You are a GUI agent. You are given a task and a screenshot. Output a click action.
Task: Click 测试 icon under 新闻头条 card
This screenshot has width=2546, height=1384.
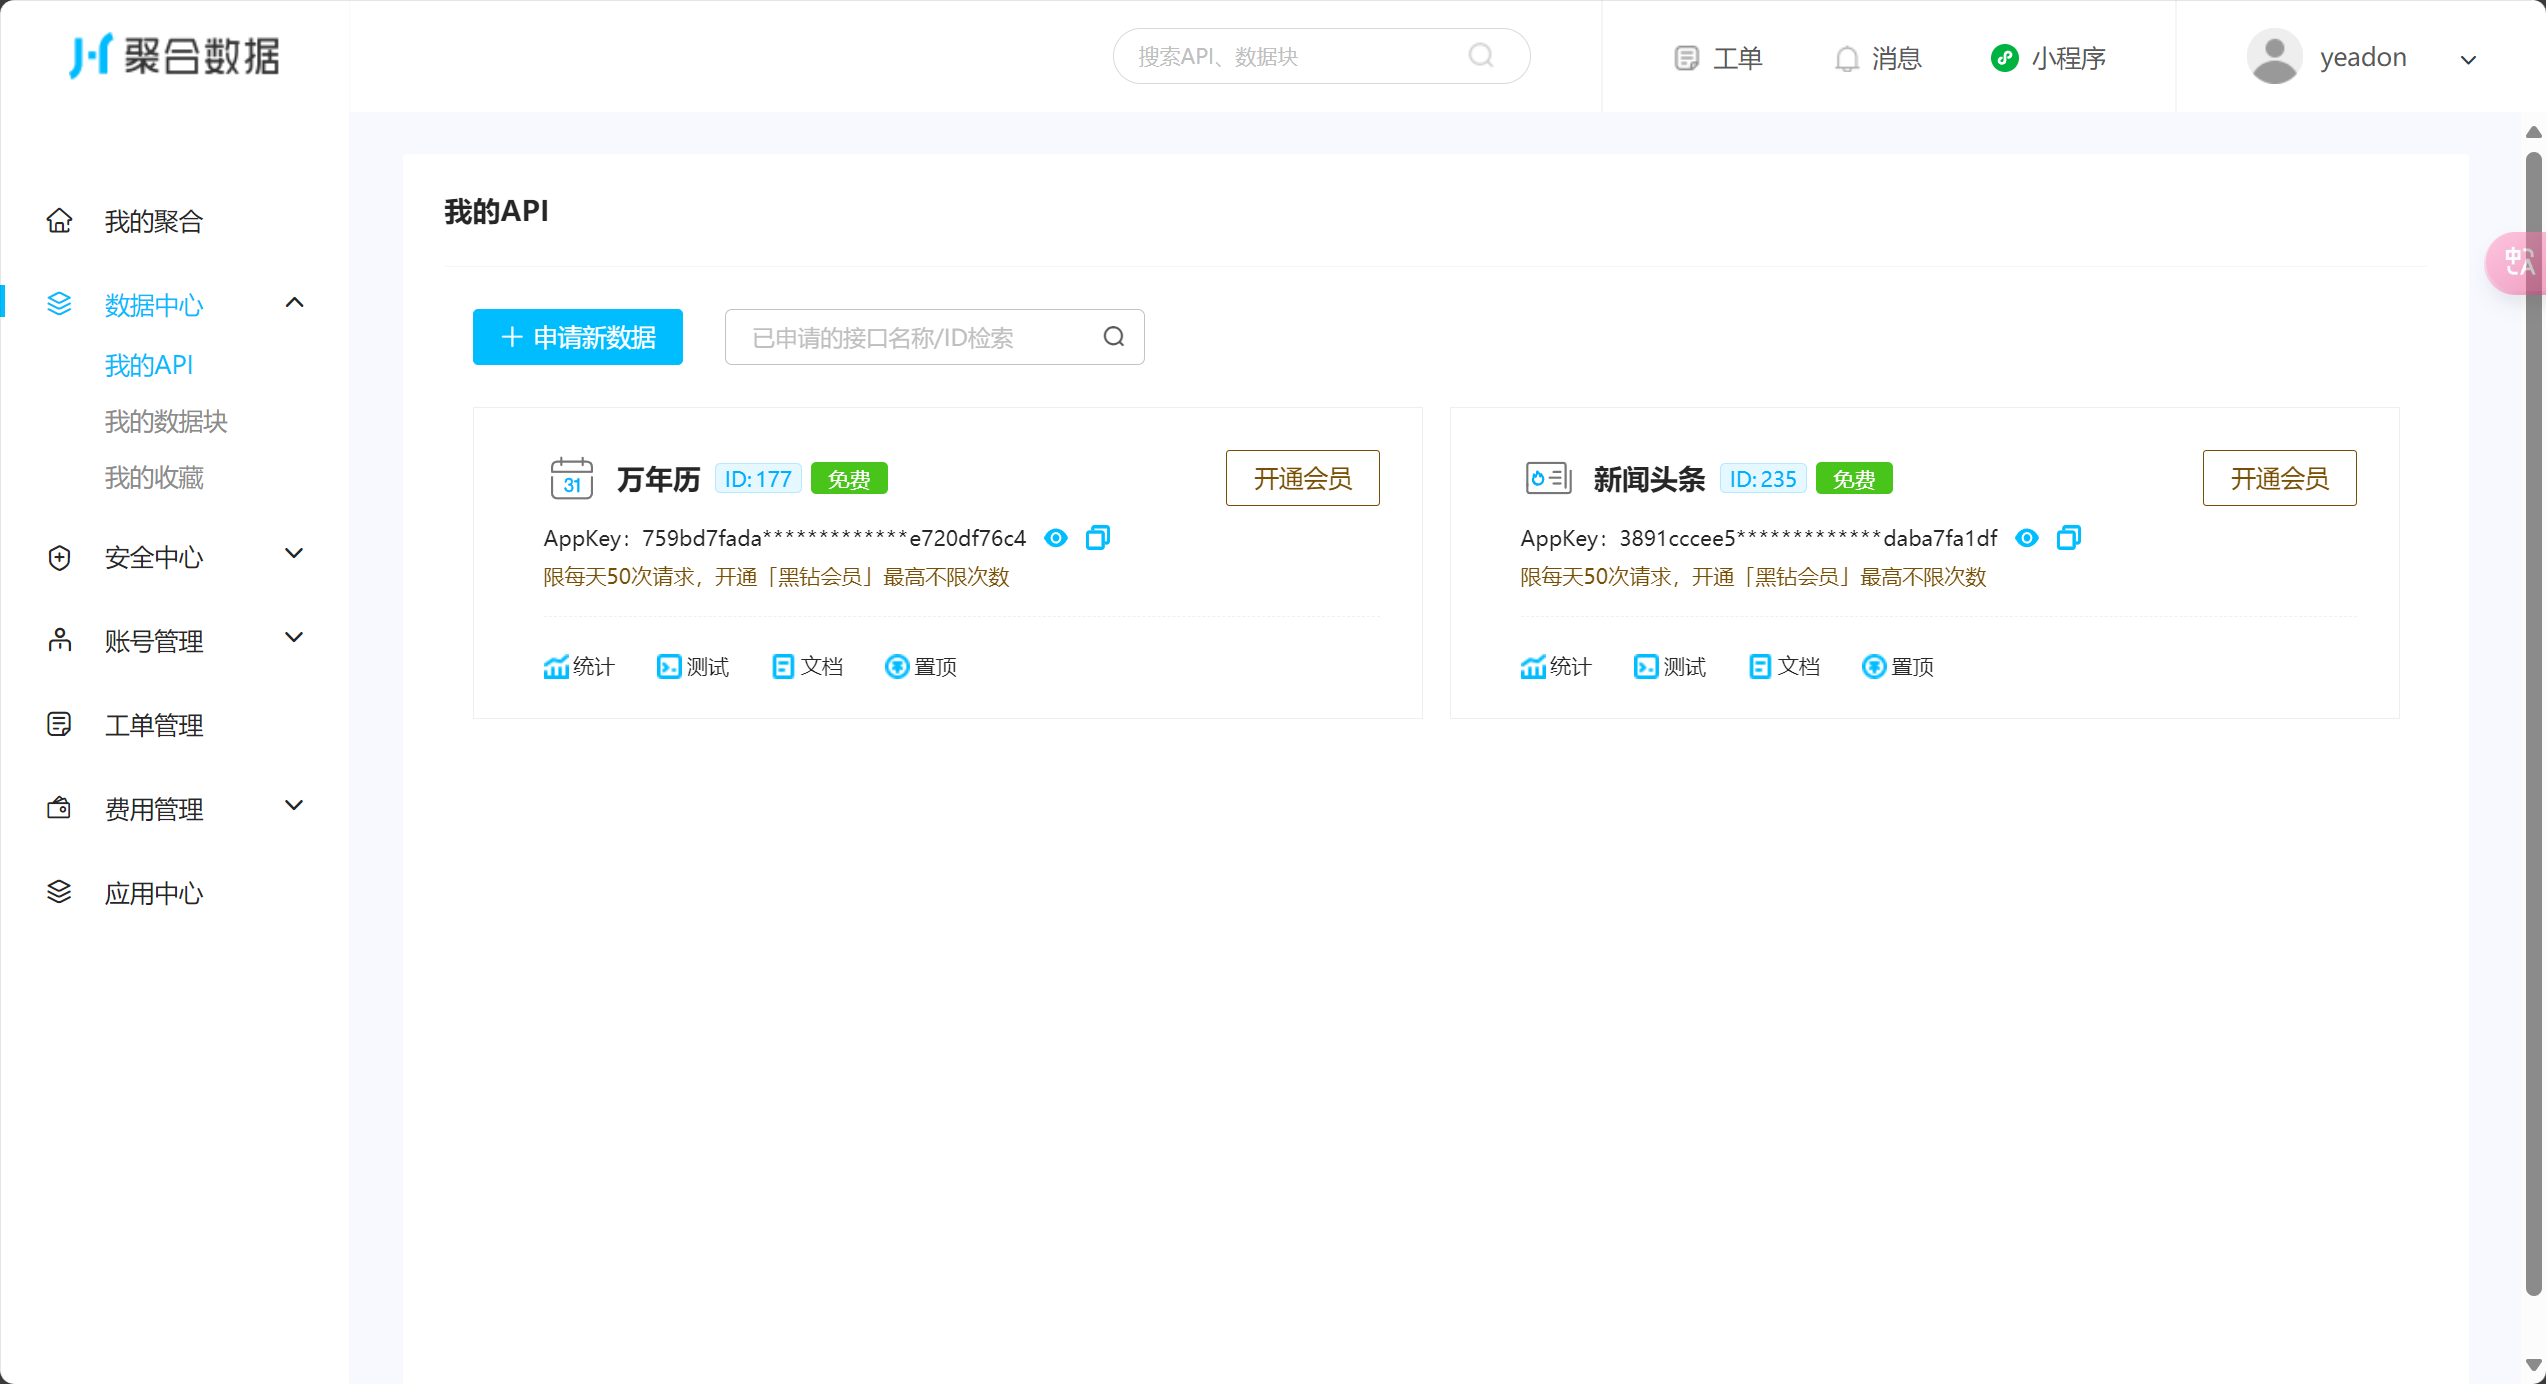1646,667
